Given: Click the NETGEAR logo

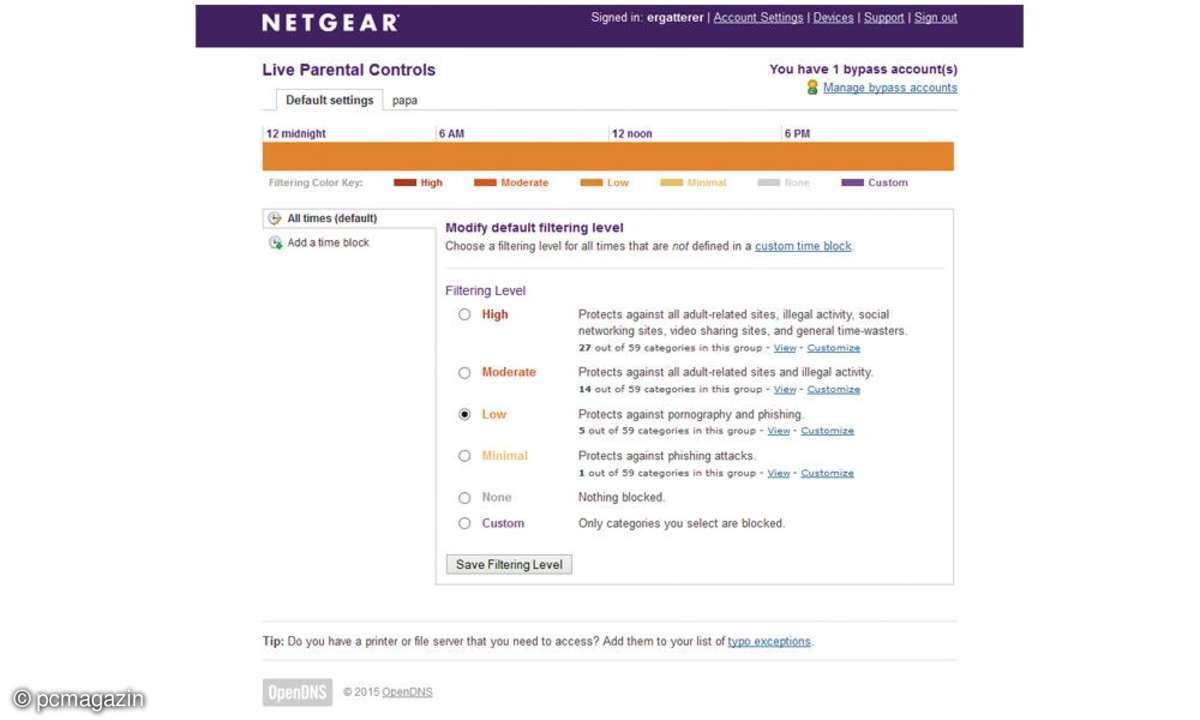Looking at the screenshot, I should click(x=330, y=22).
